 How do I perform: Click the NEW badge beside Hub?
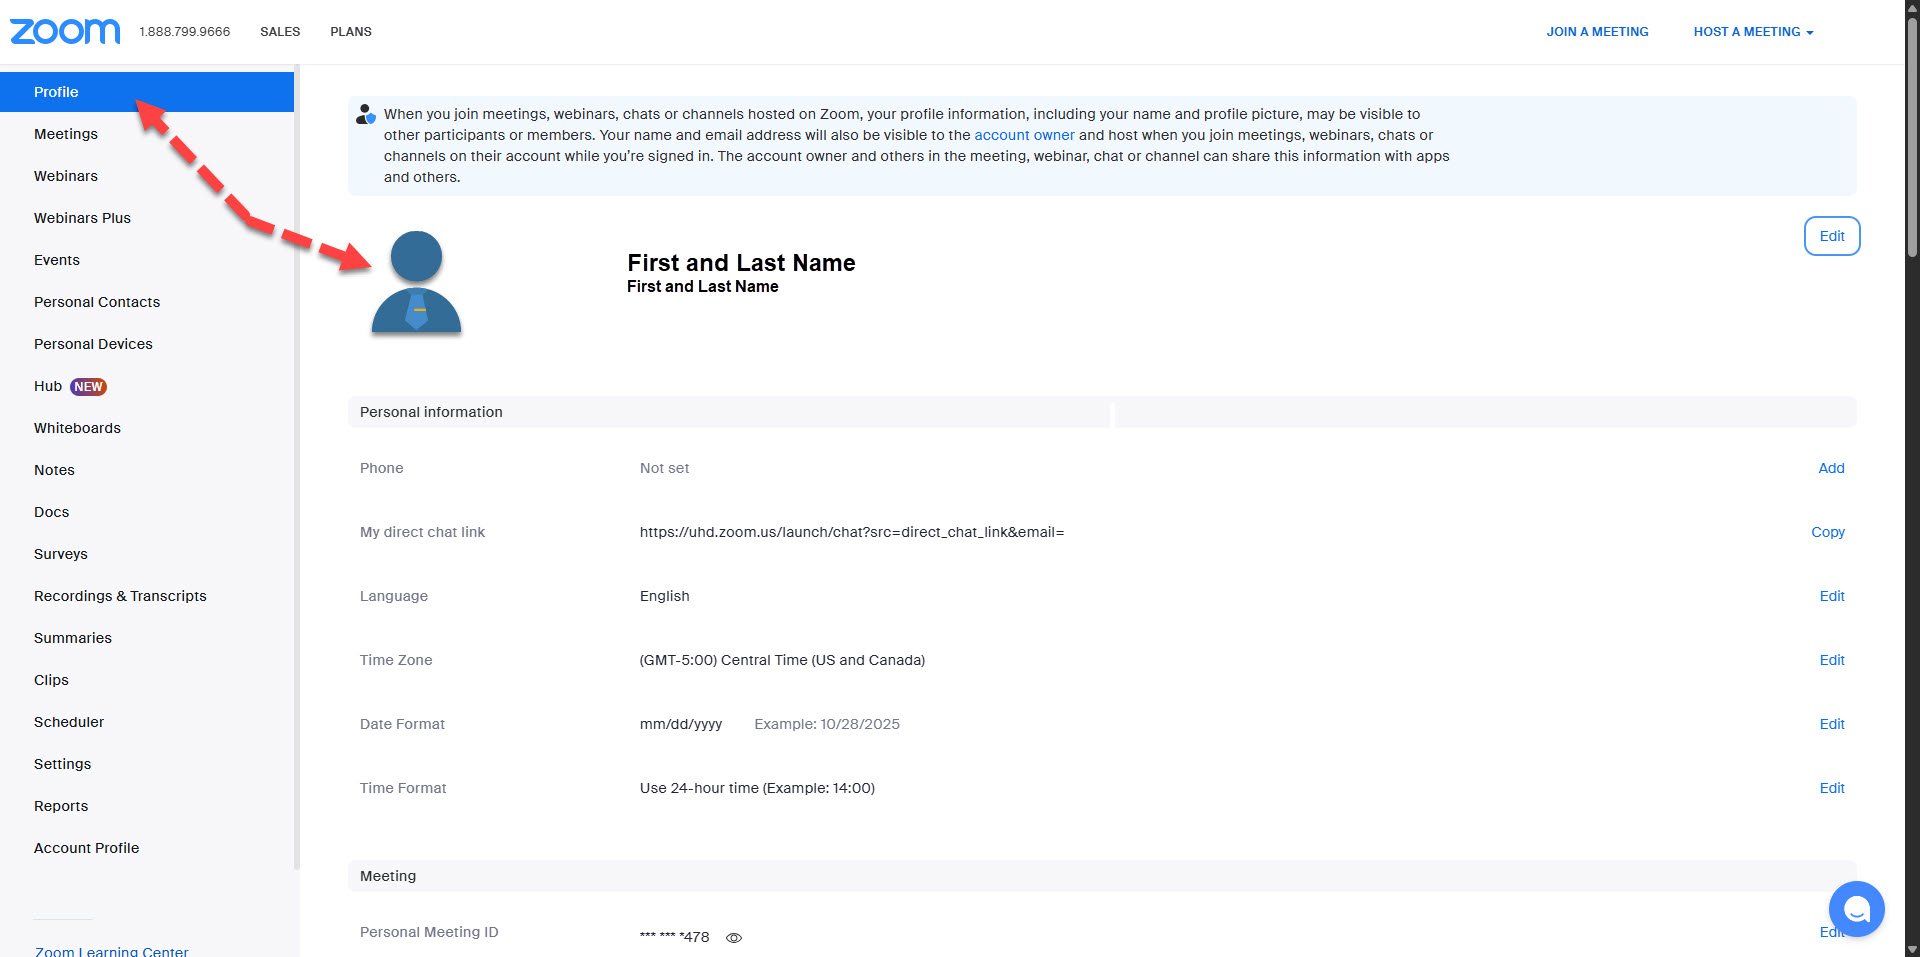click(x=89, y=387)
